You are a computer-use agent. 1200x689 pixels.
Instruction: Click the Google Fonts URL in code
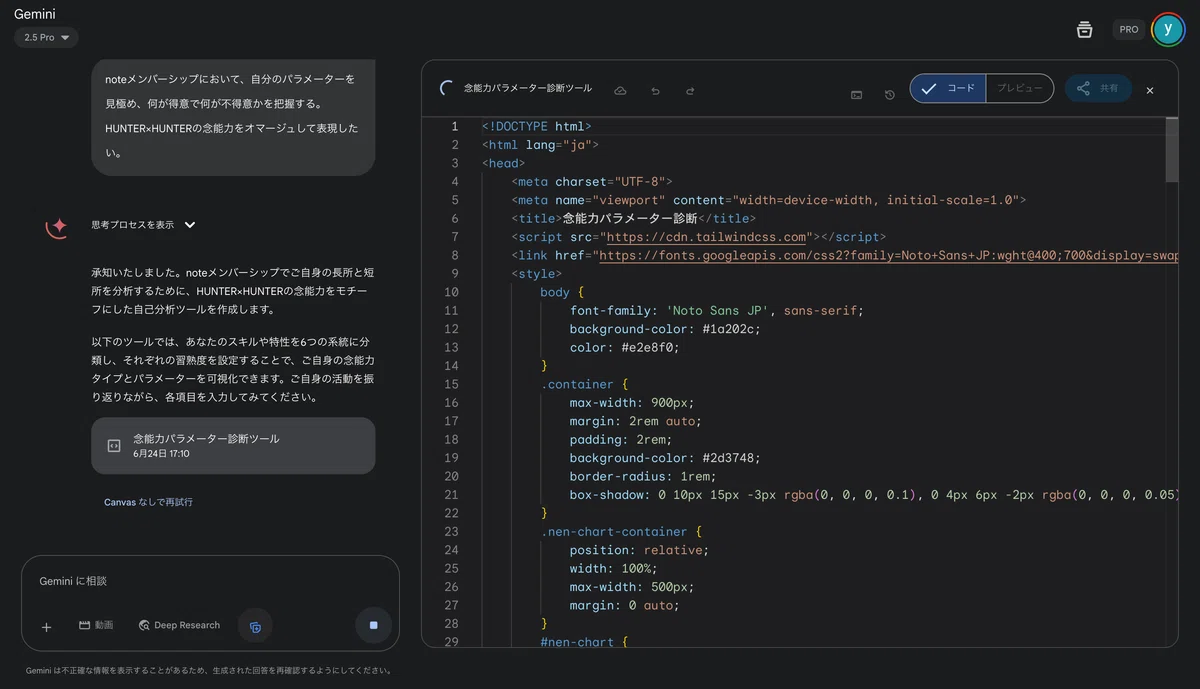pos(890,255)
